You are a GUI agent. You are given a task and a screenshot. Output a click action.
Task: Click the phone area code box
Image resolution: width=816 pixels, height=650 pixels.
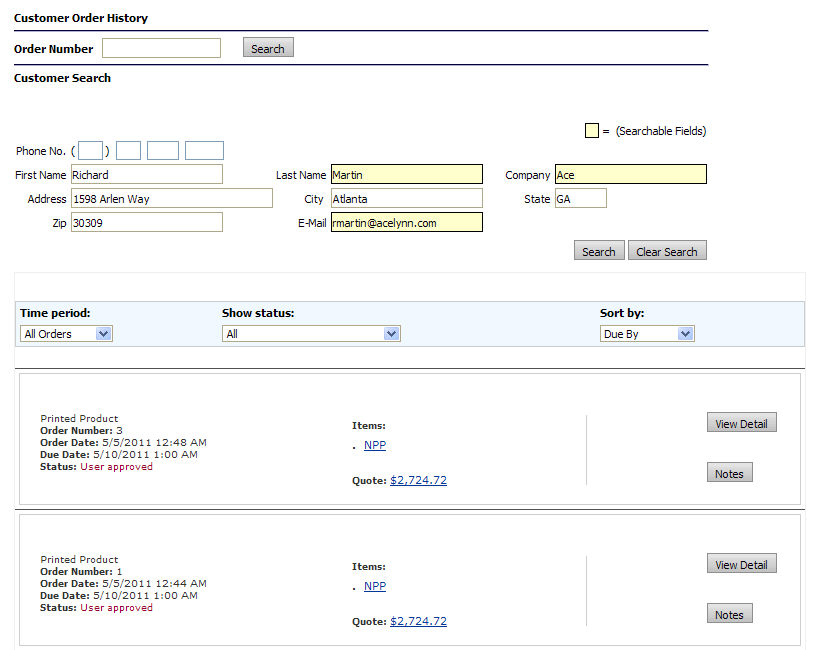coord(90,151)
